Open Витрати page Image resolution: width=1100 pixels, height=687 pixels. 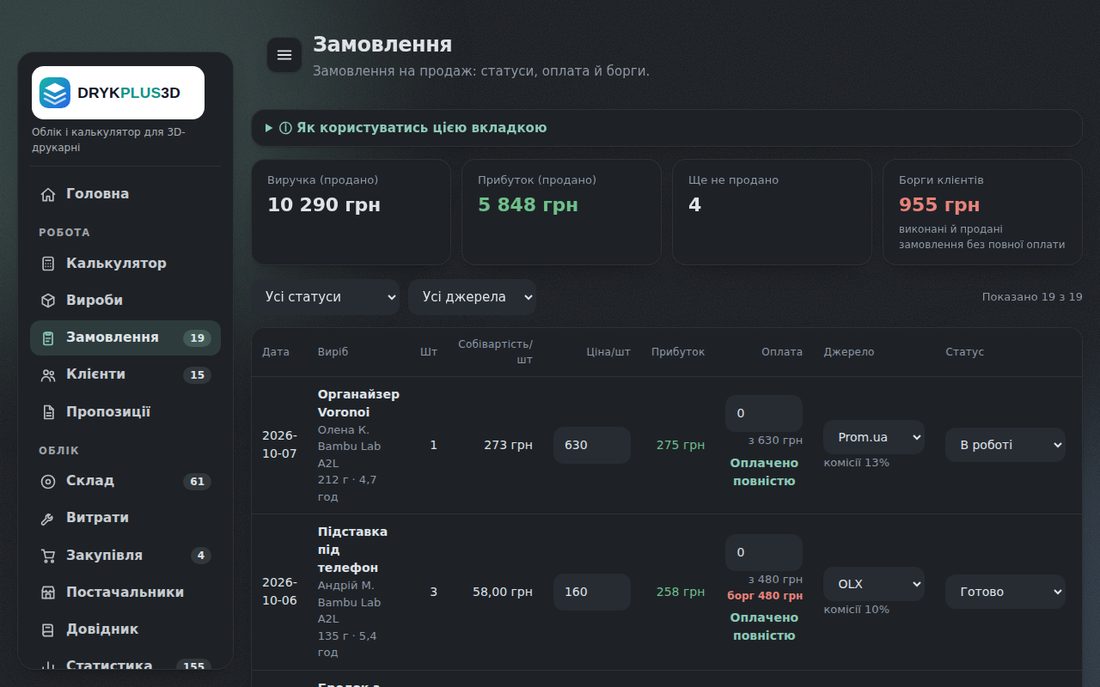(126, 518)
